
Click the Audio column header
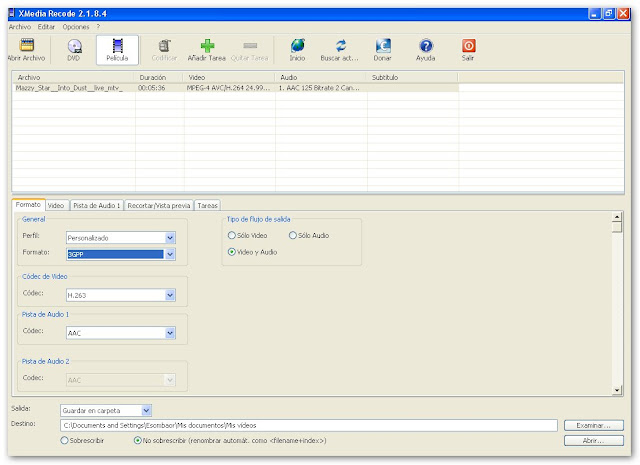point(320,77)
